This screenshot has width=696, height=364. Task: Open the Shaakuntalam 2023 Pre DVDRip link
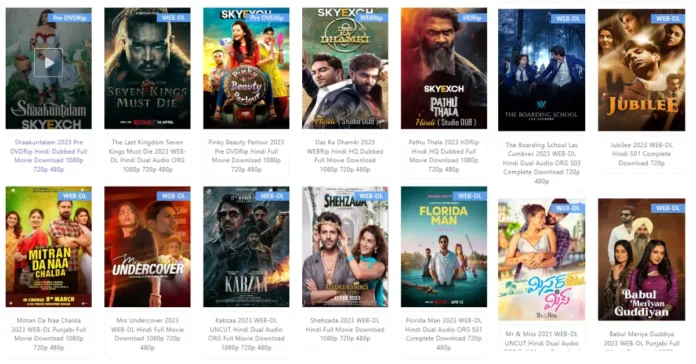click(48, 156)
